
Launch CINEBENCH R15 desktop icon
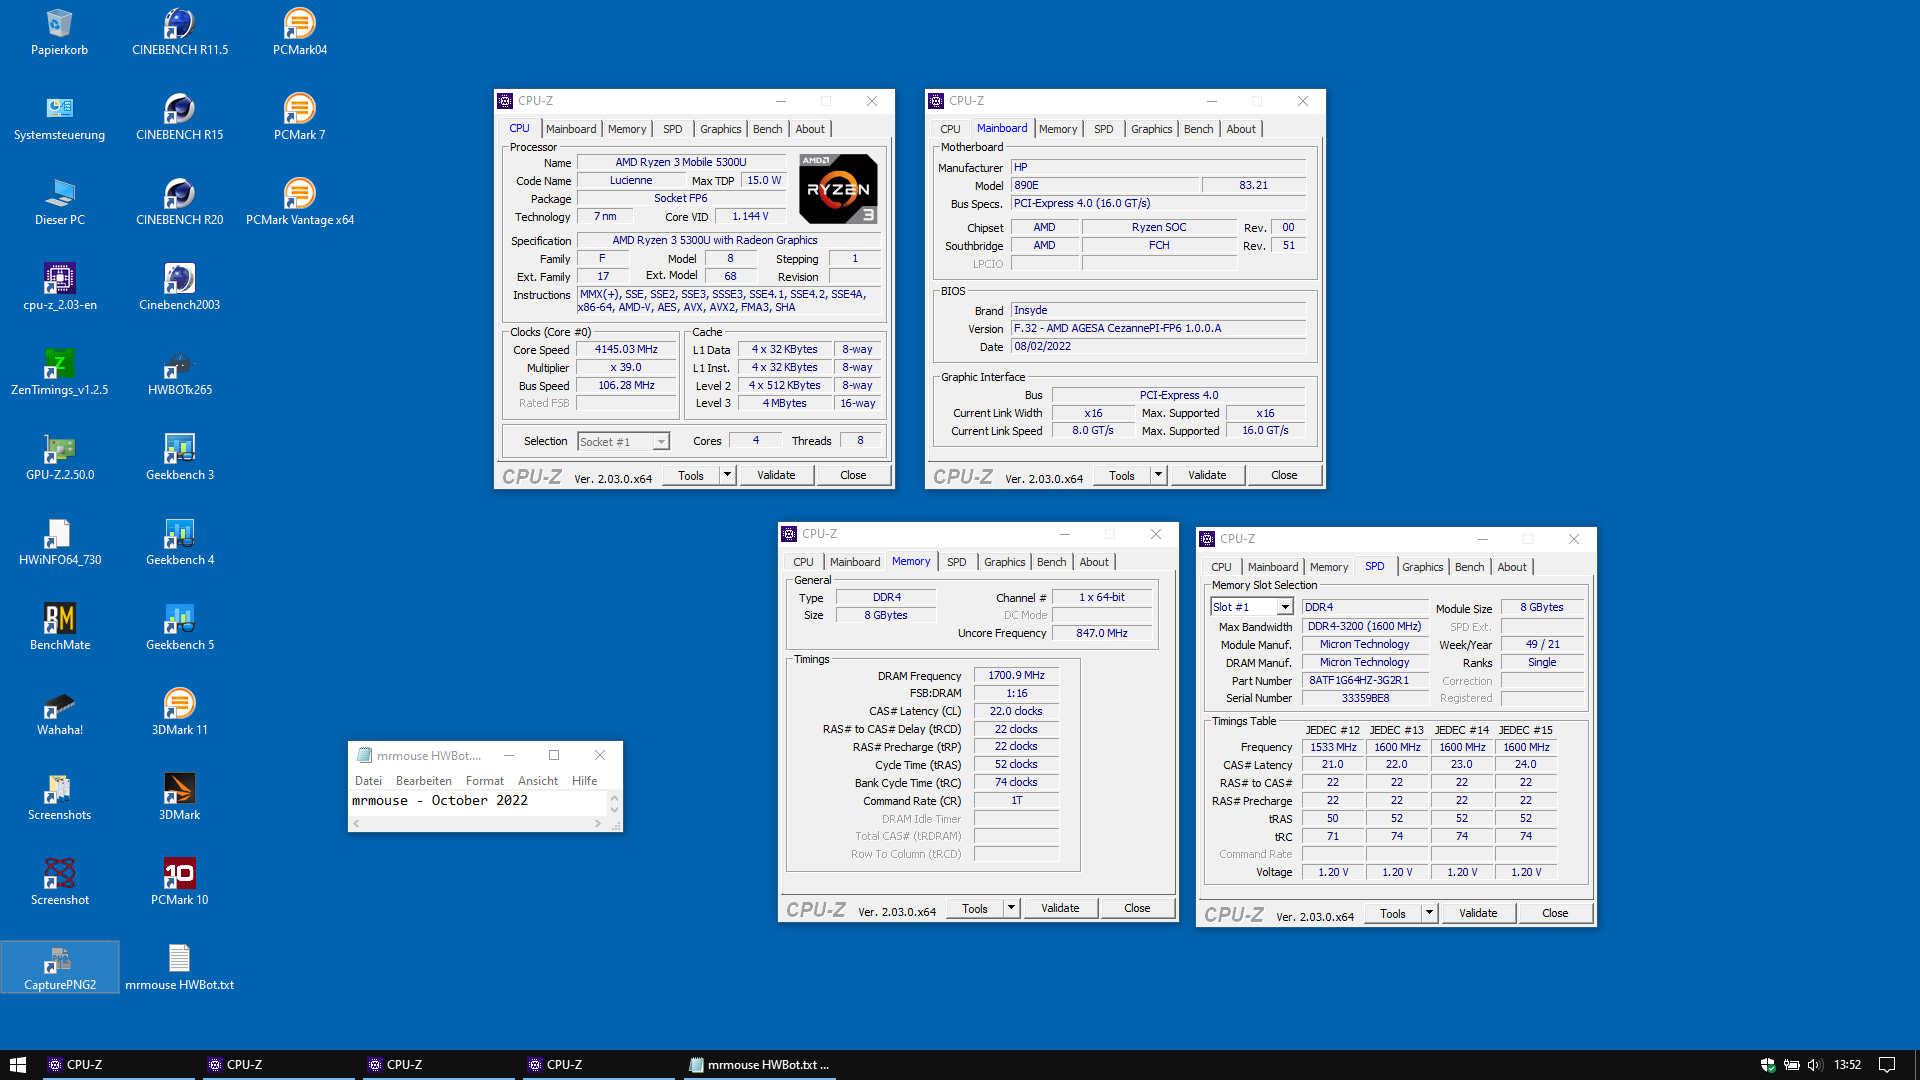[x=180, y=117]
